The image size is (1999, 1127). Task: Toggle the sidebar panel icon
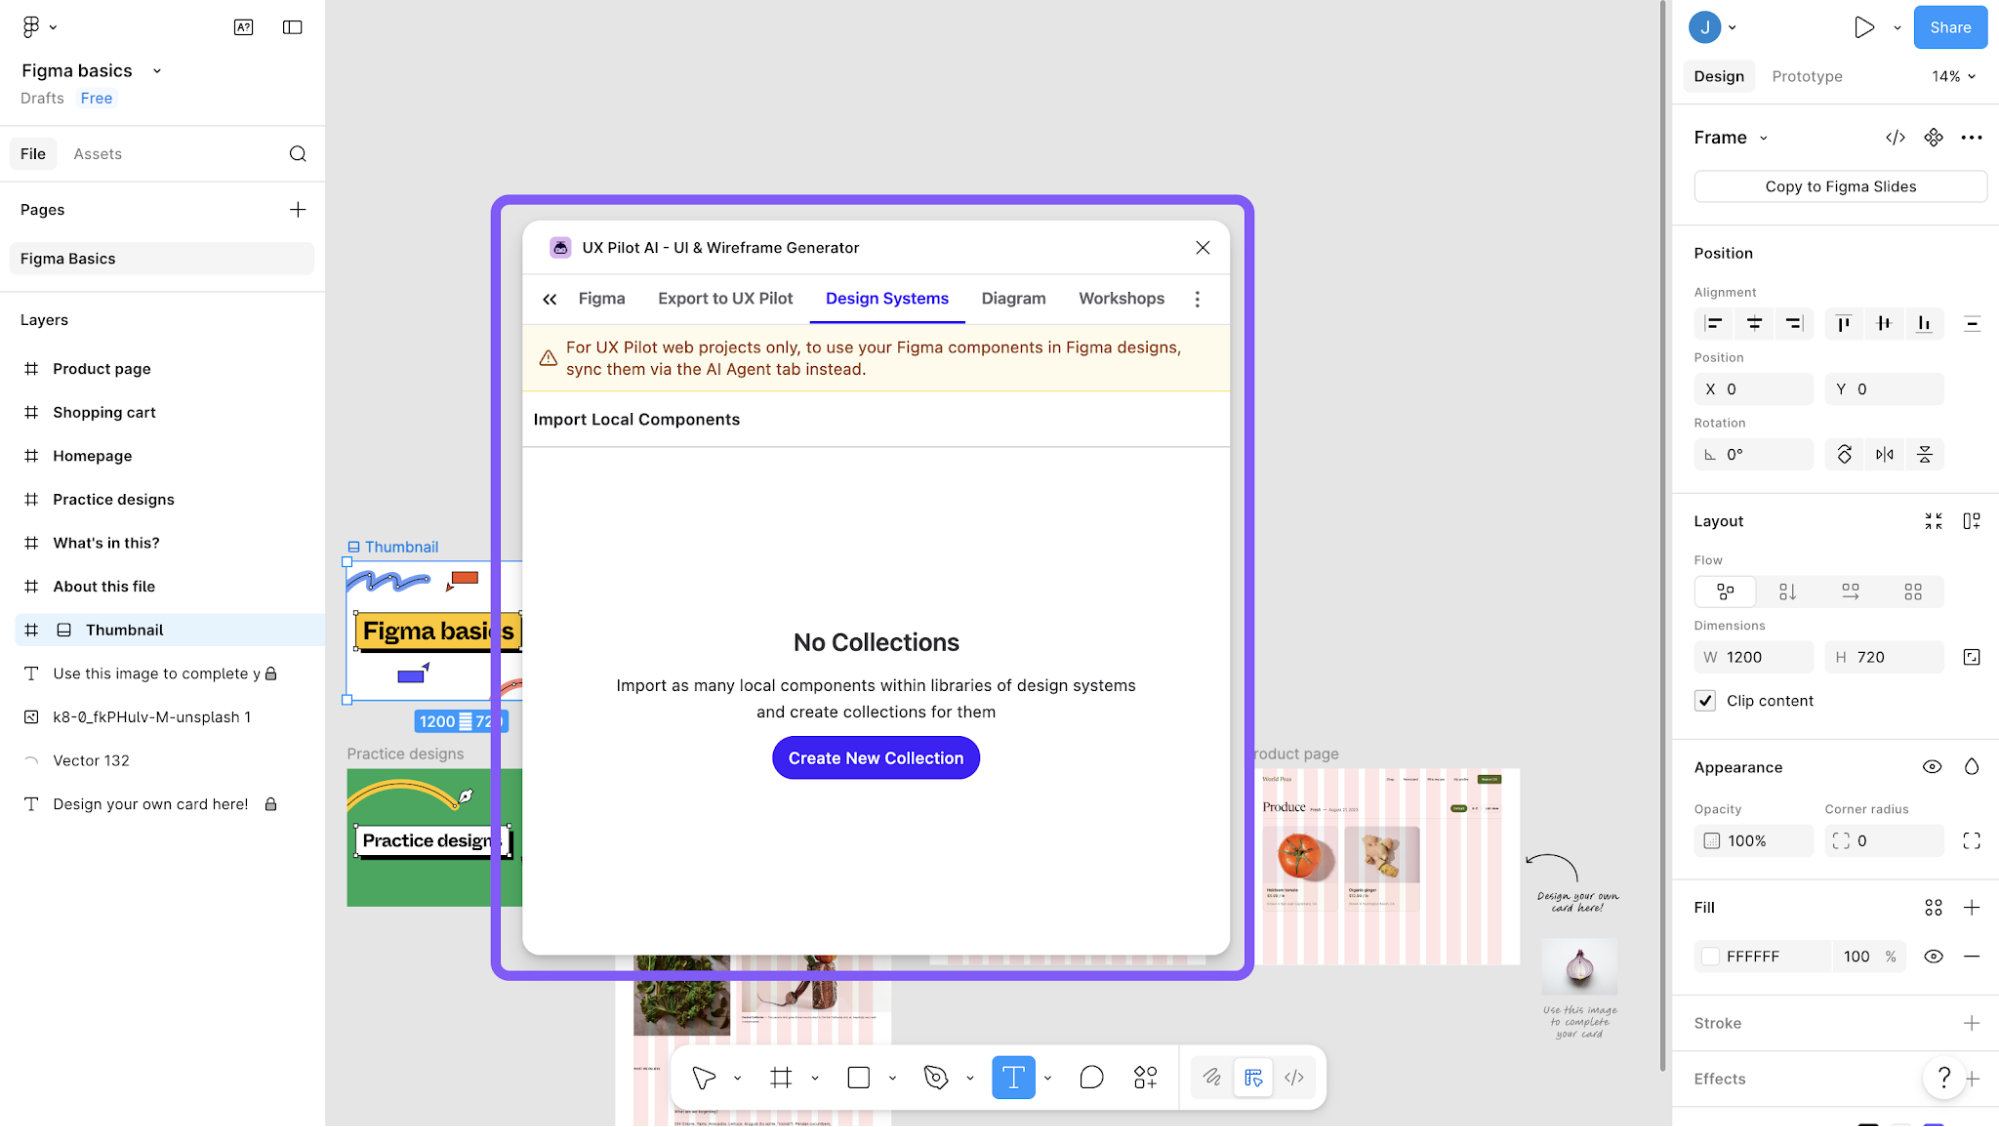[292, 27]
